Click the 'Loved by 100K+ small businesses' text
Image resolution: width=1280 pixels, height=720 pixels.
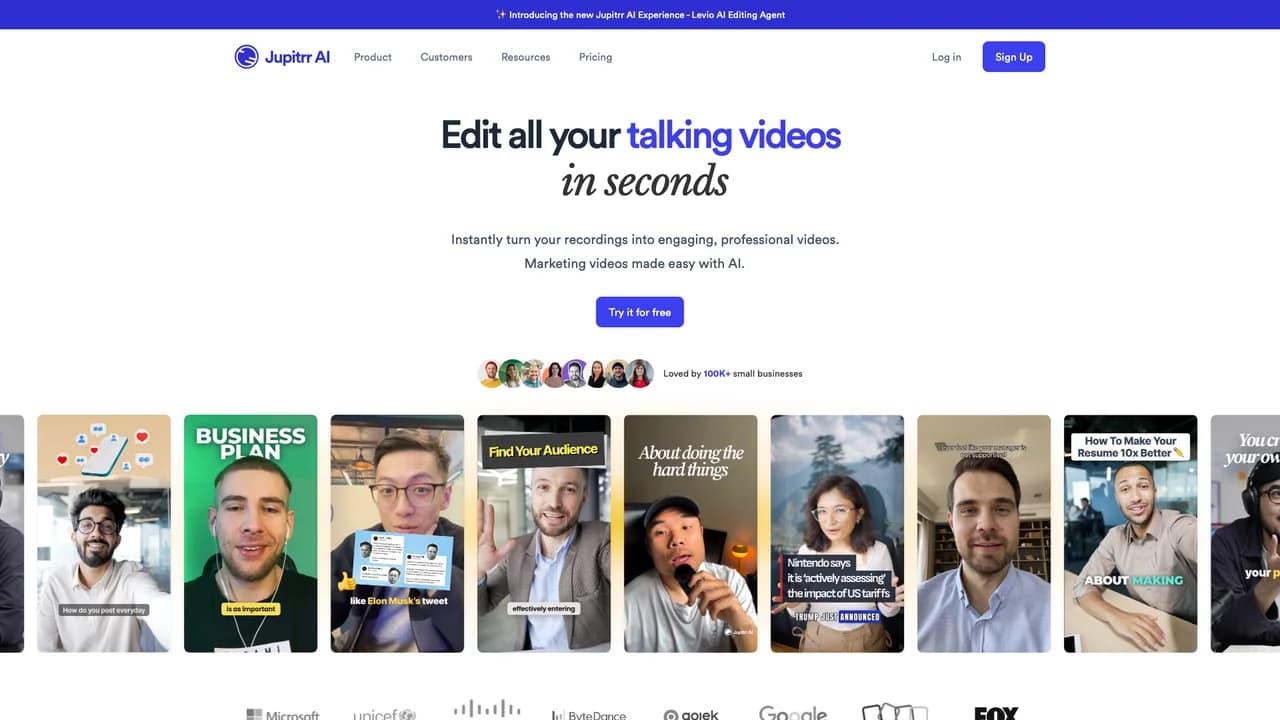[733, 374]
